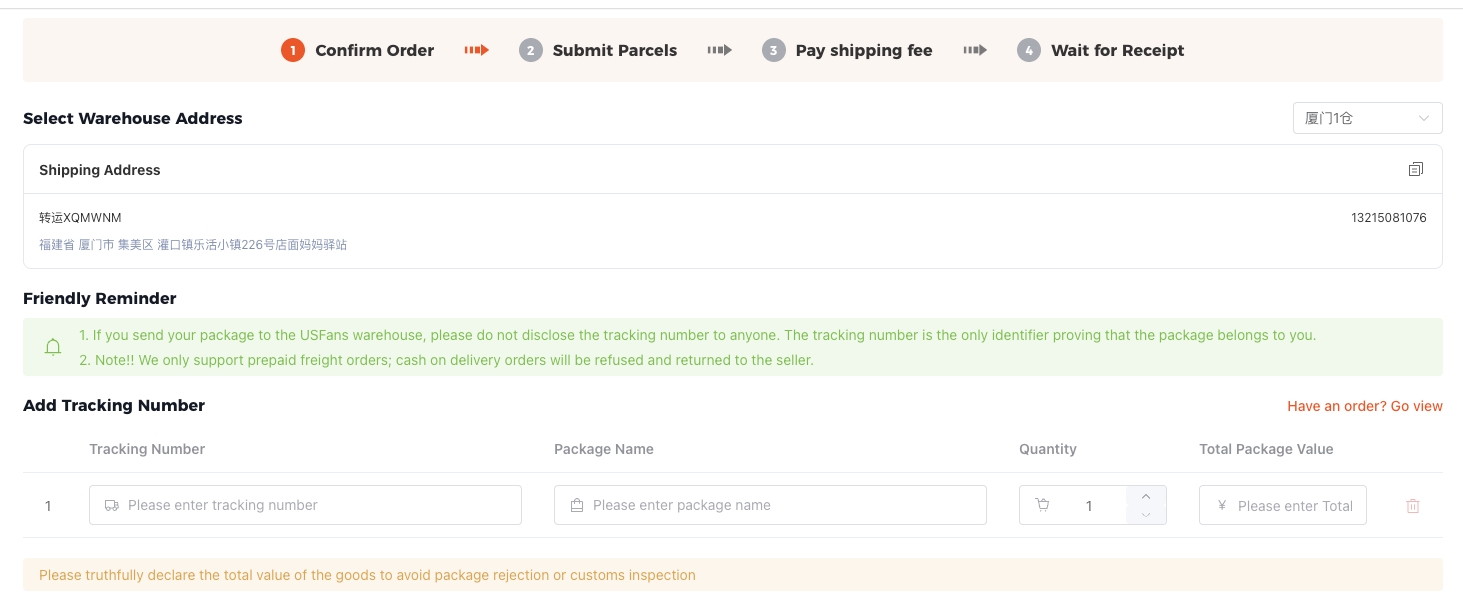Click the truck icon in tracking number field
The image size is (1463, 606).
click(110, 505)
